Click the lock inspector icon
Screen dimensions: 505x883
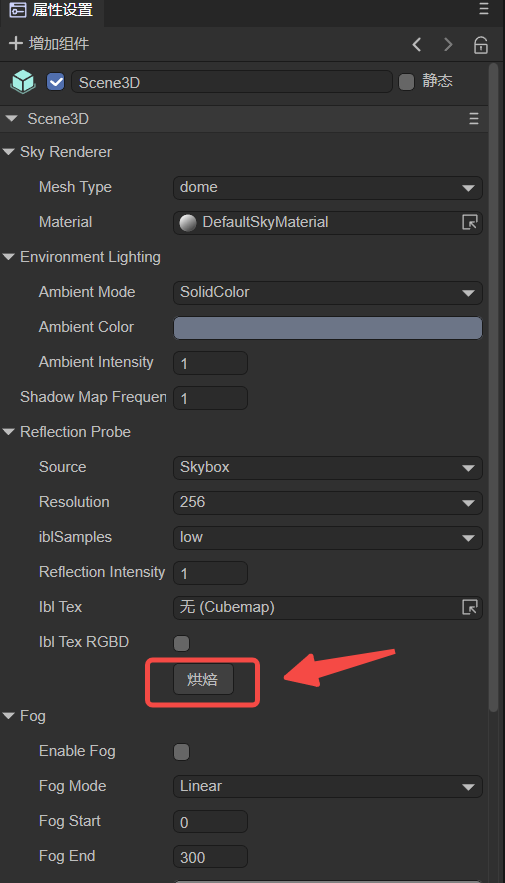pos(481,44)
